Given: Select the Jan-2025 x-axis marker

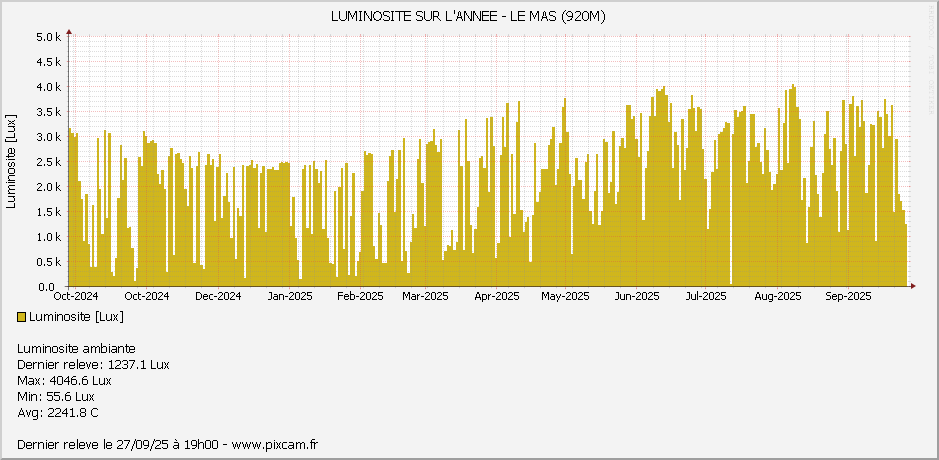Looking at the screenshot, I should pos(289,296).
